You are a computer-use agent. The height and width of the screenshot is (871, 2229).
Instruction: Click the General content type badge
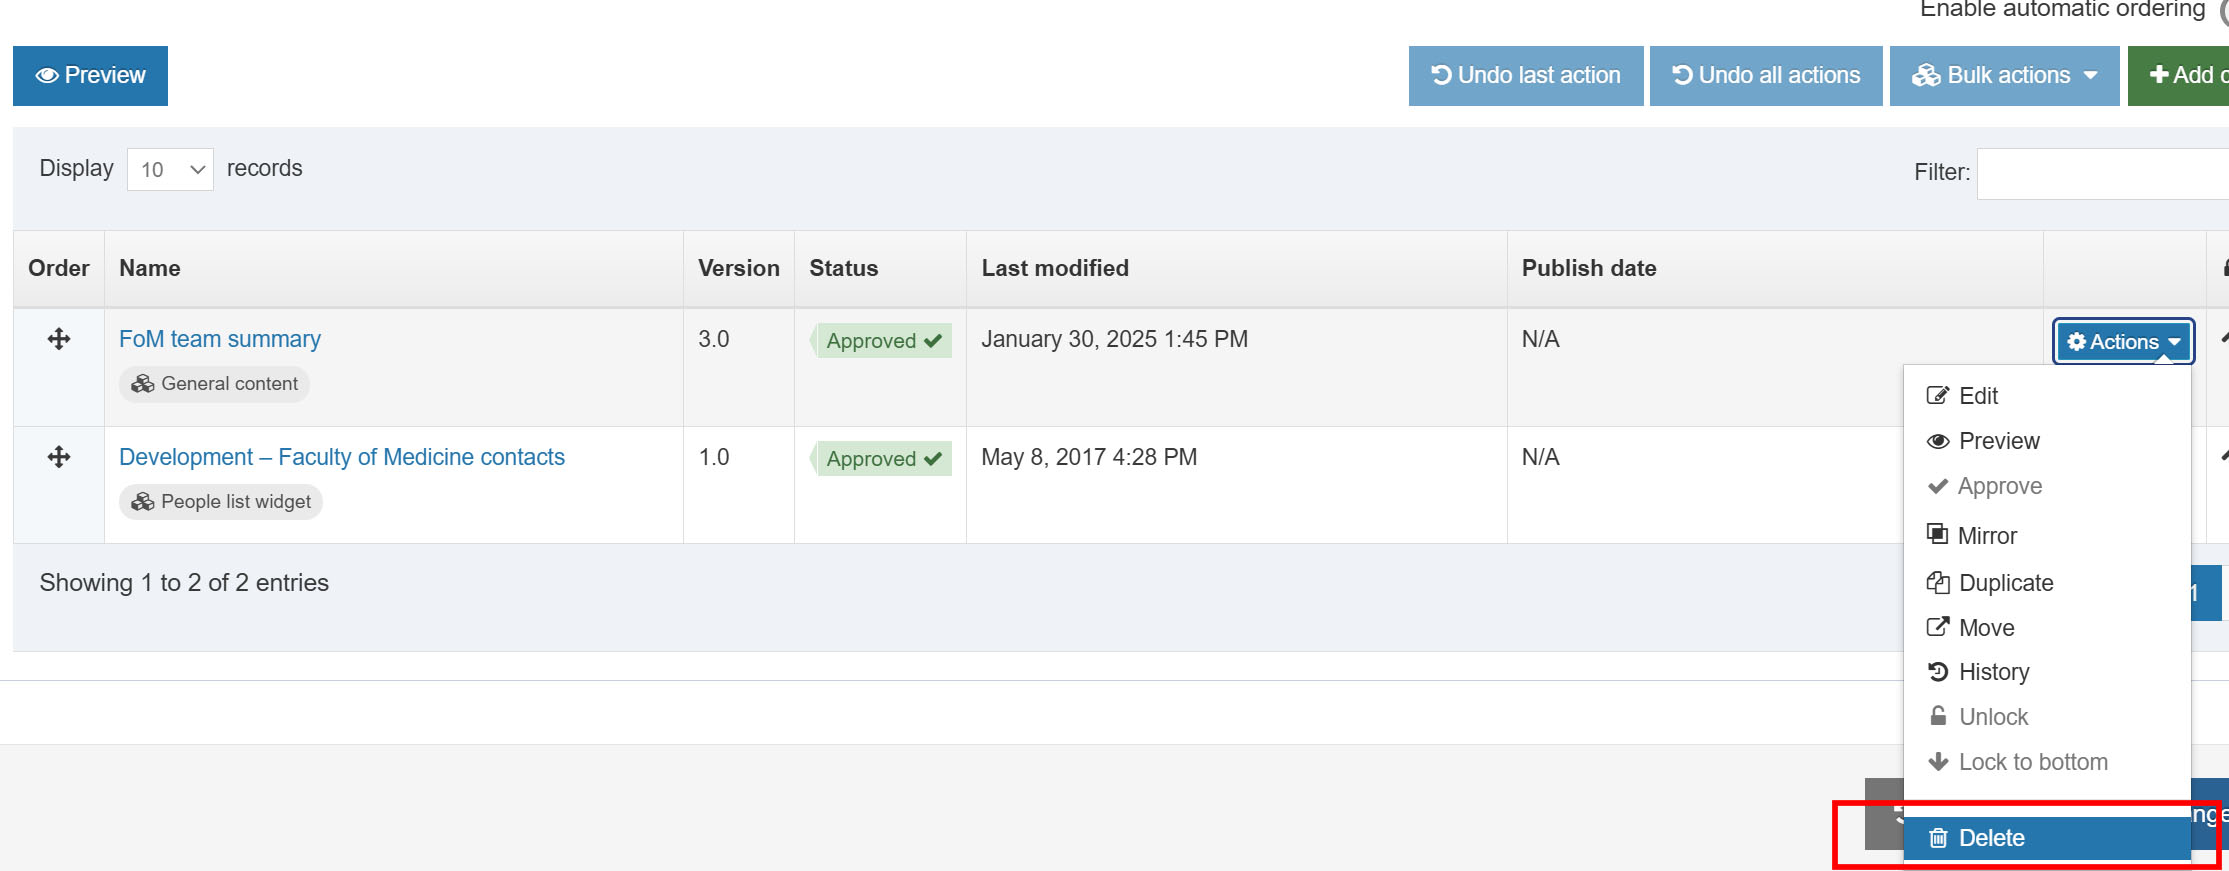tap(215, 384)
